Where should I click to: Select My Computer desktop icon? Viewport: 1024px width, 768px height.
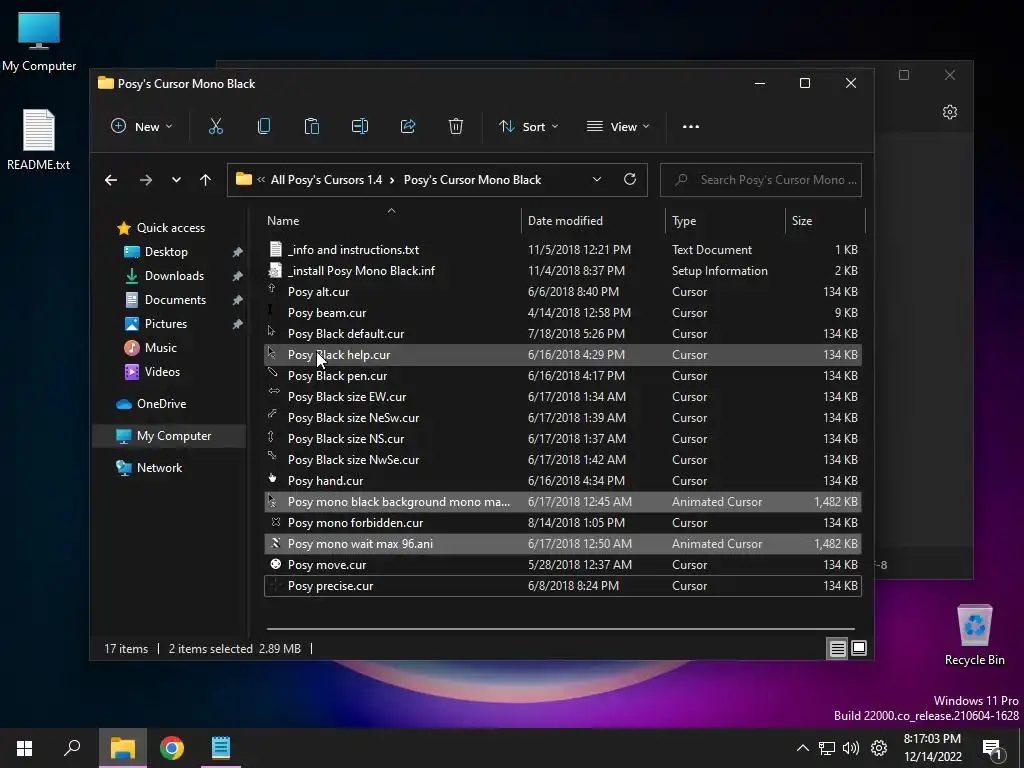39,42
